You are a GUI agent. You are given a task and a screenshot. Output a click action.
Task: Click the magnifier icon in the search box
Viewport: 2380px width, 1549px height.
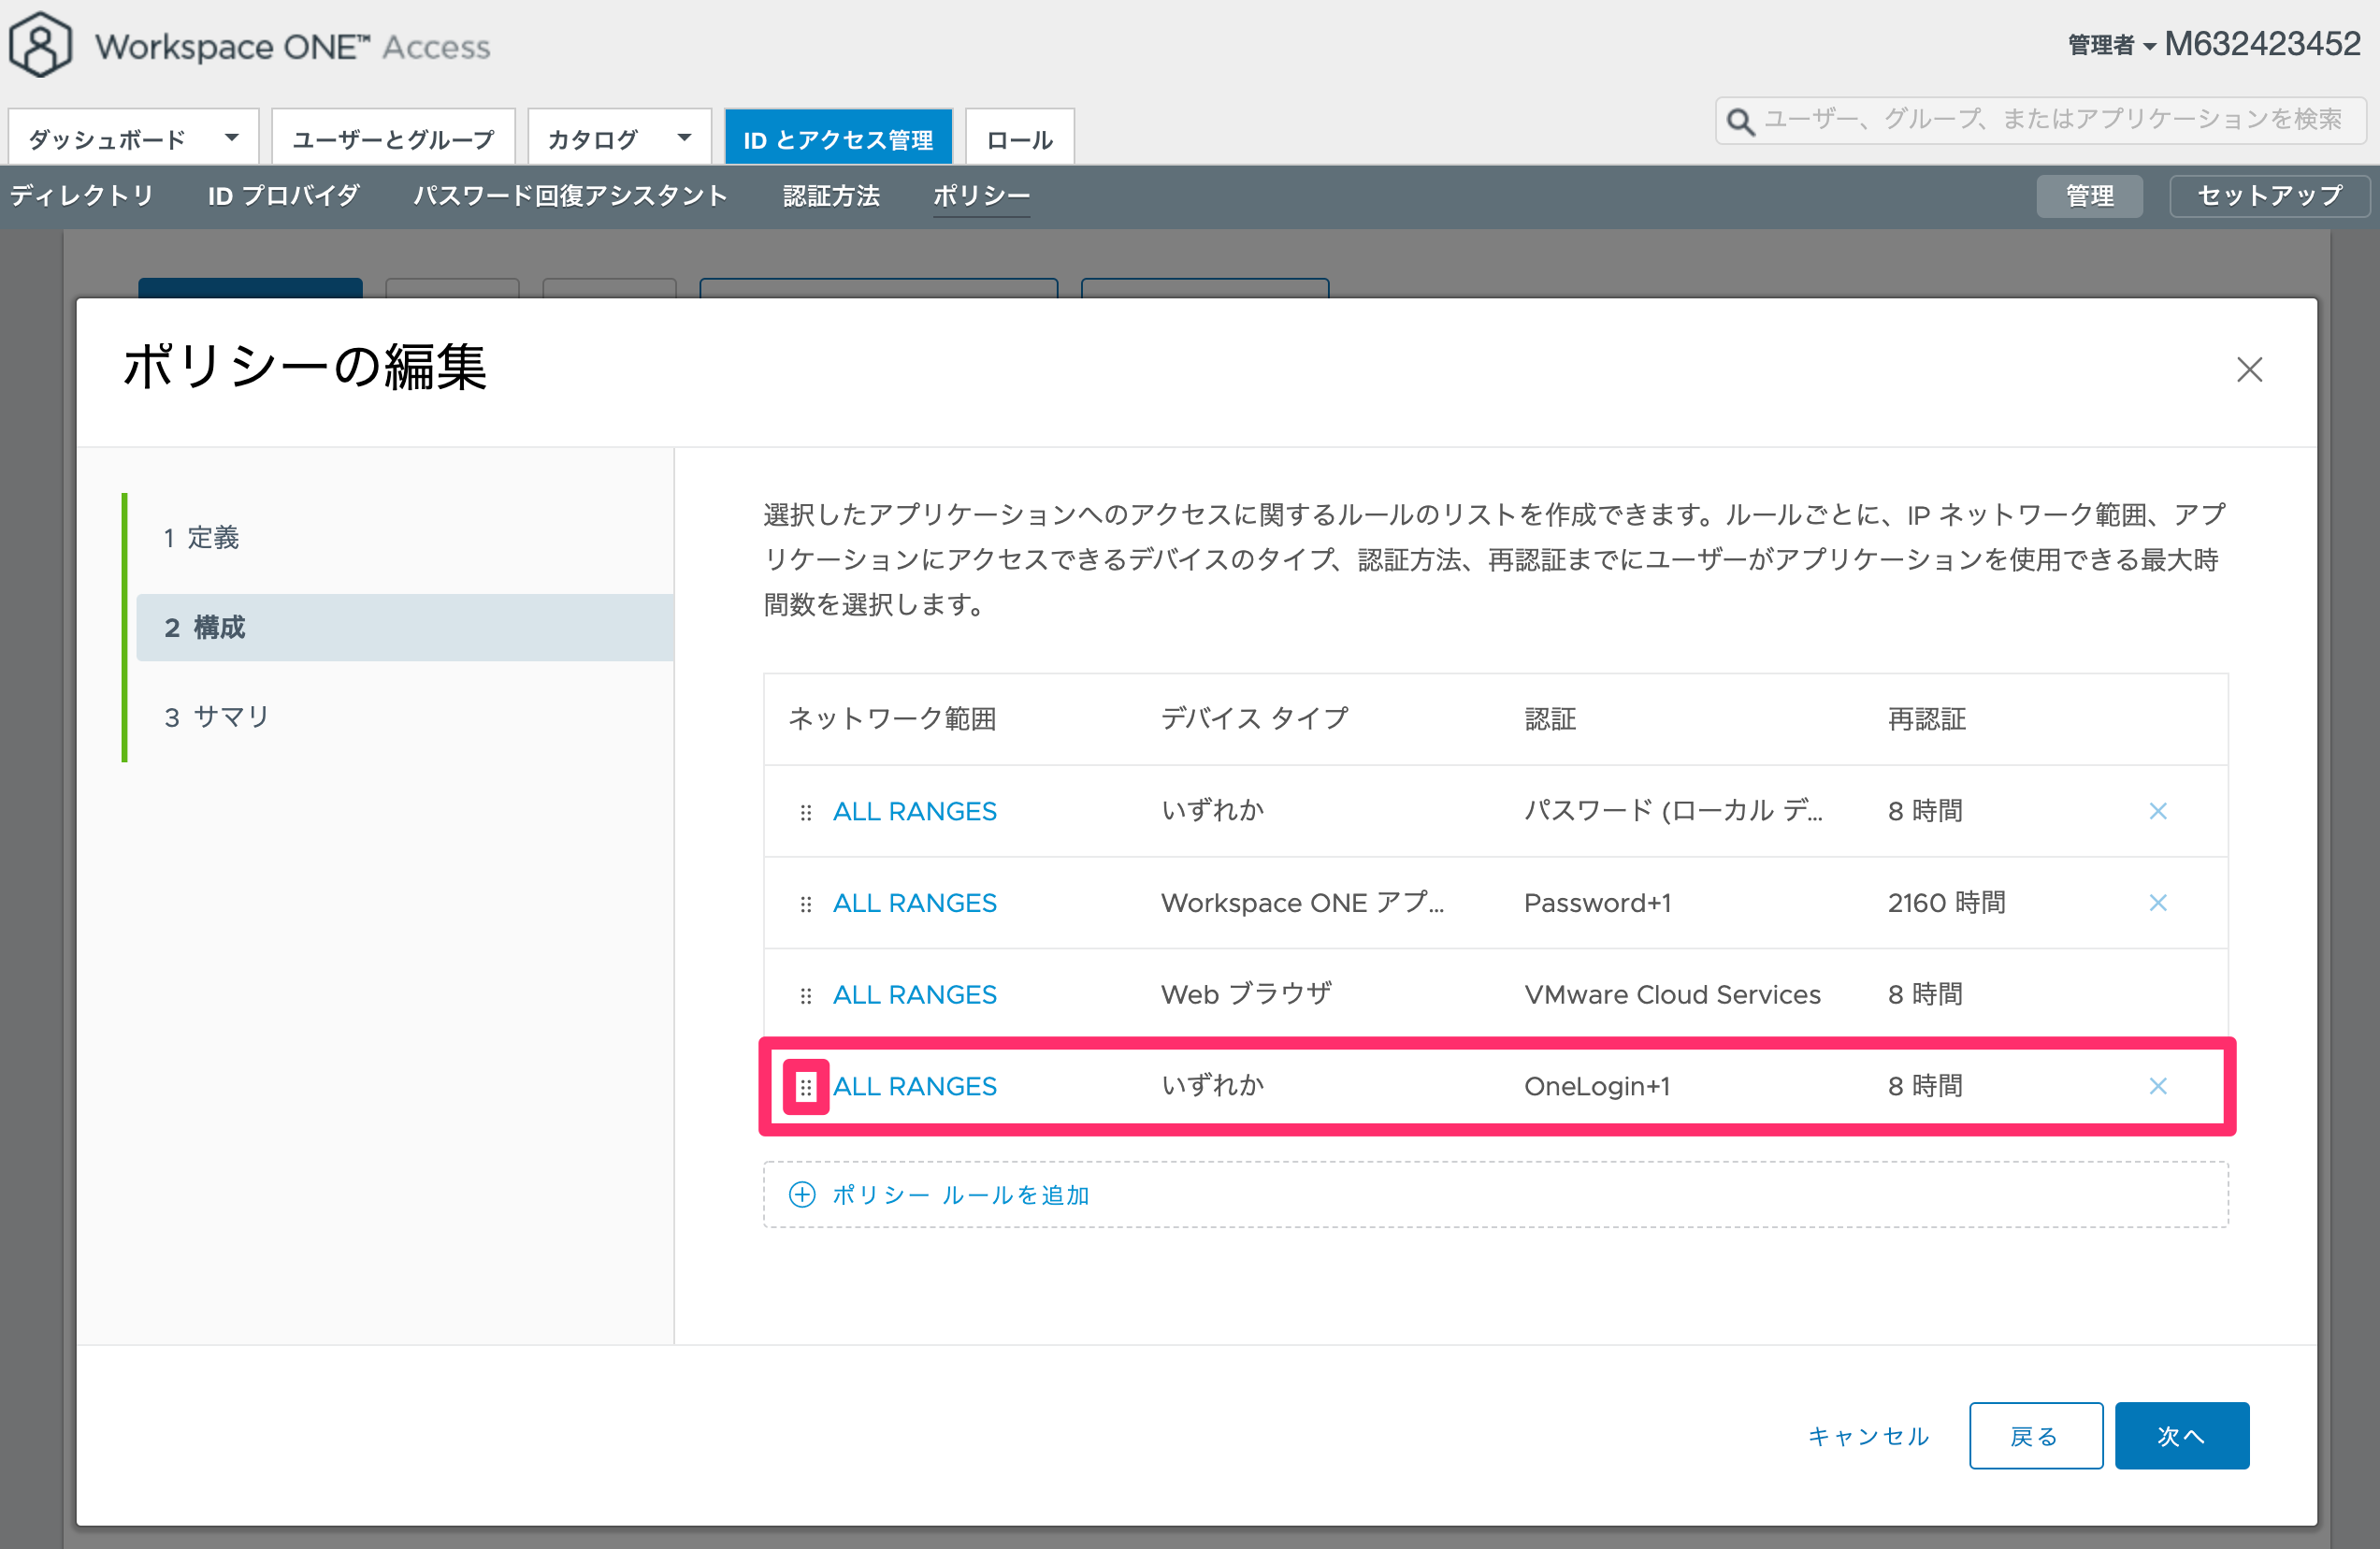pyautogui.click(x=1741, y=121)
